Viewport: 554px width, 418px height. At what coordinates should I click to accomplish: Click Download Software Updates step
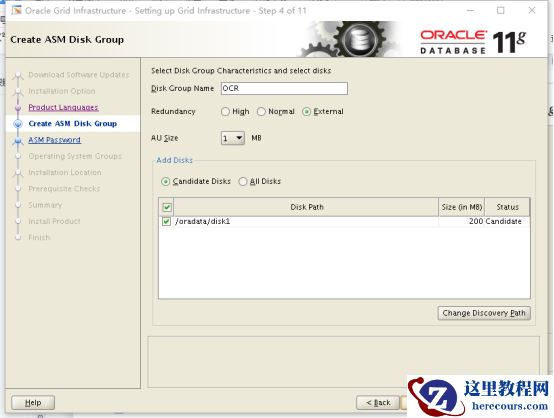point(79,75)
